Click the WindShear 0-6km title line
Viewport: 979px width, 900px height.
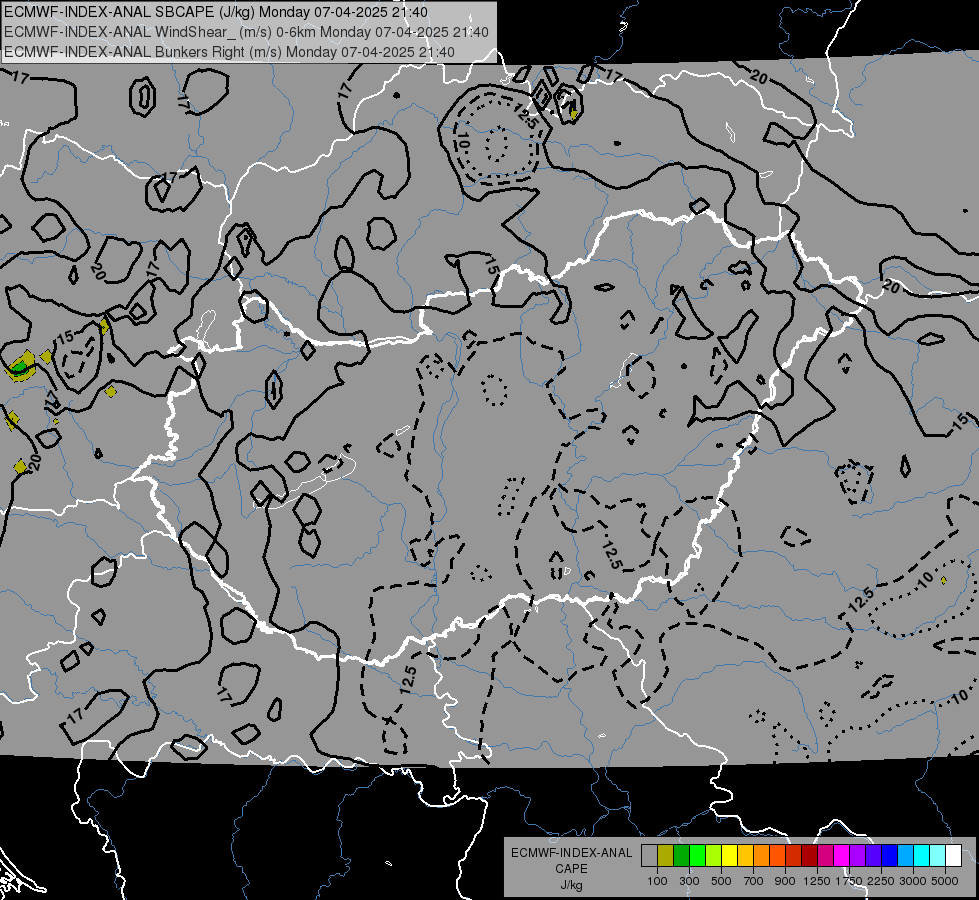pos(246,32)
